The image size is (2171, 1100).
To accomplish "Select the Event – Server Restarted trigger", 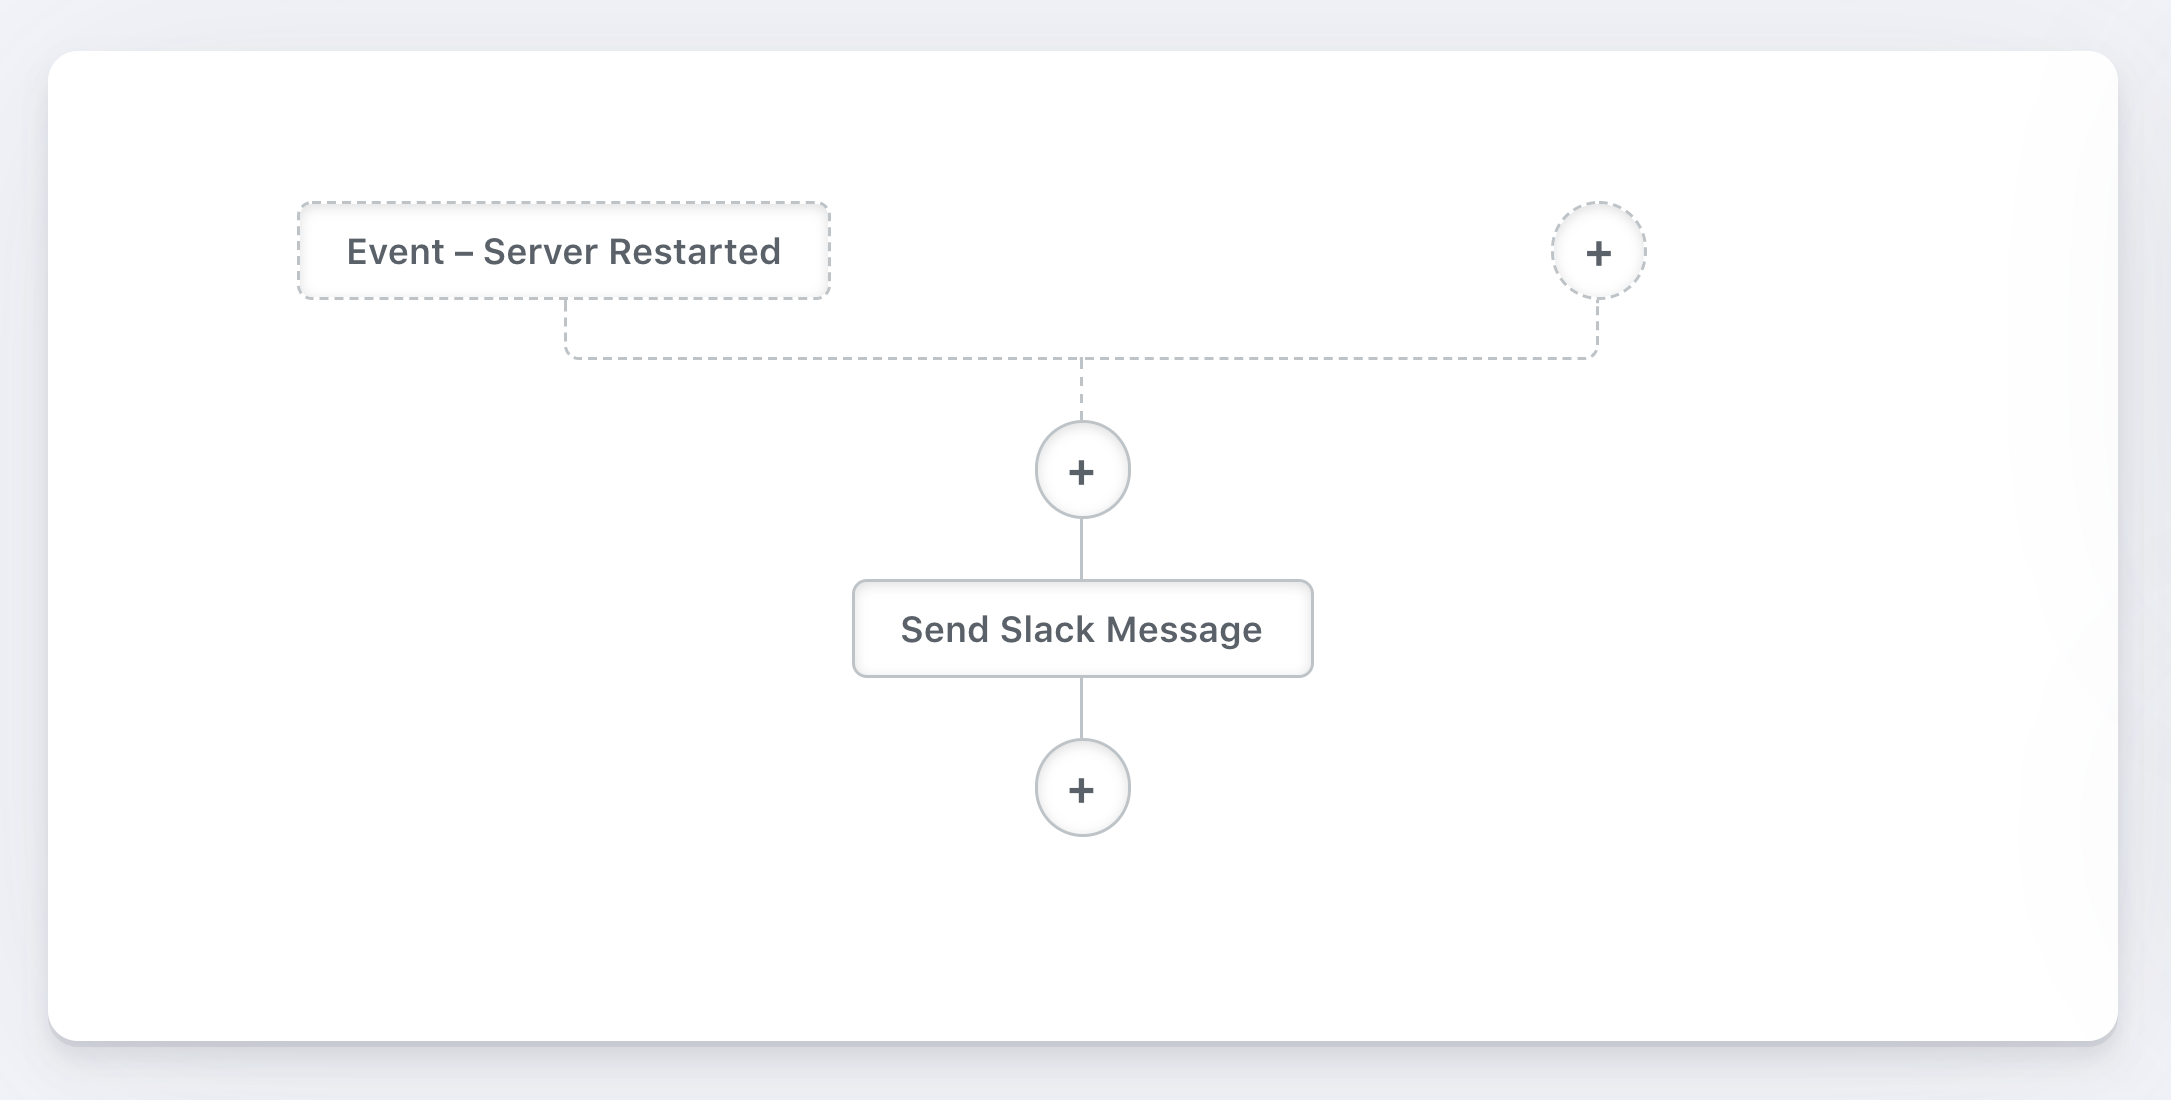I will click(564, 251).
